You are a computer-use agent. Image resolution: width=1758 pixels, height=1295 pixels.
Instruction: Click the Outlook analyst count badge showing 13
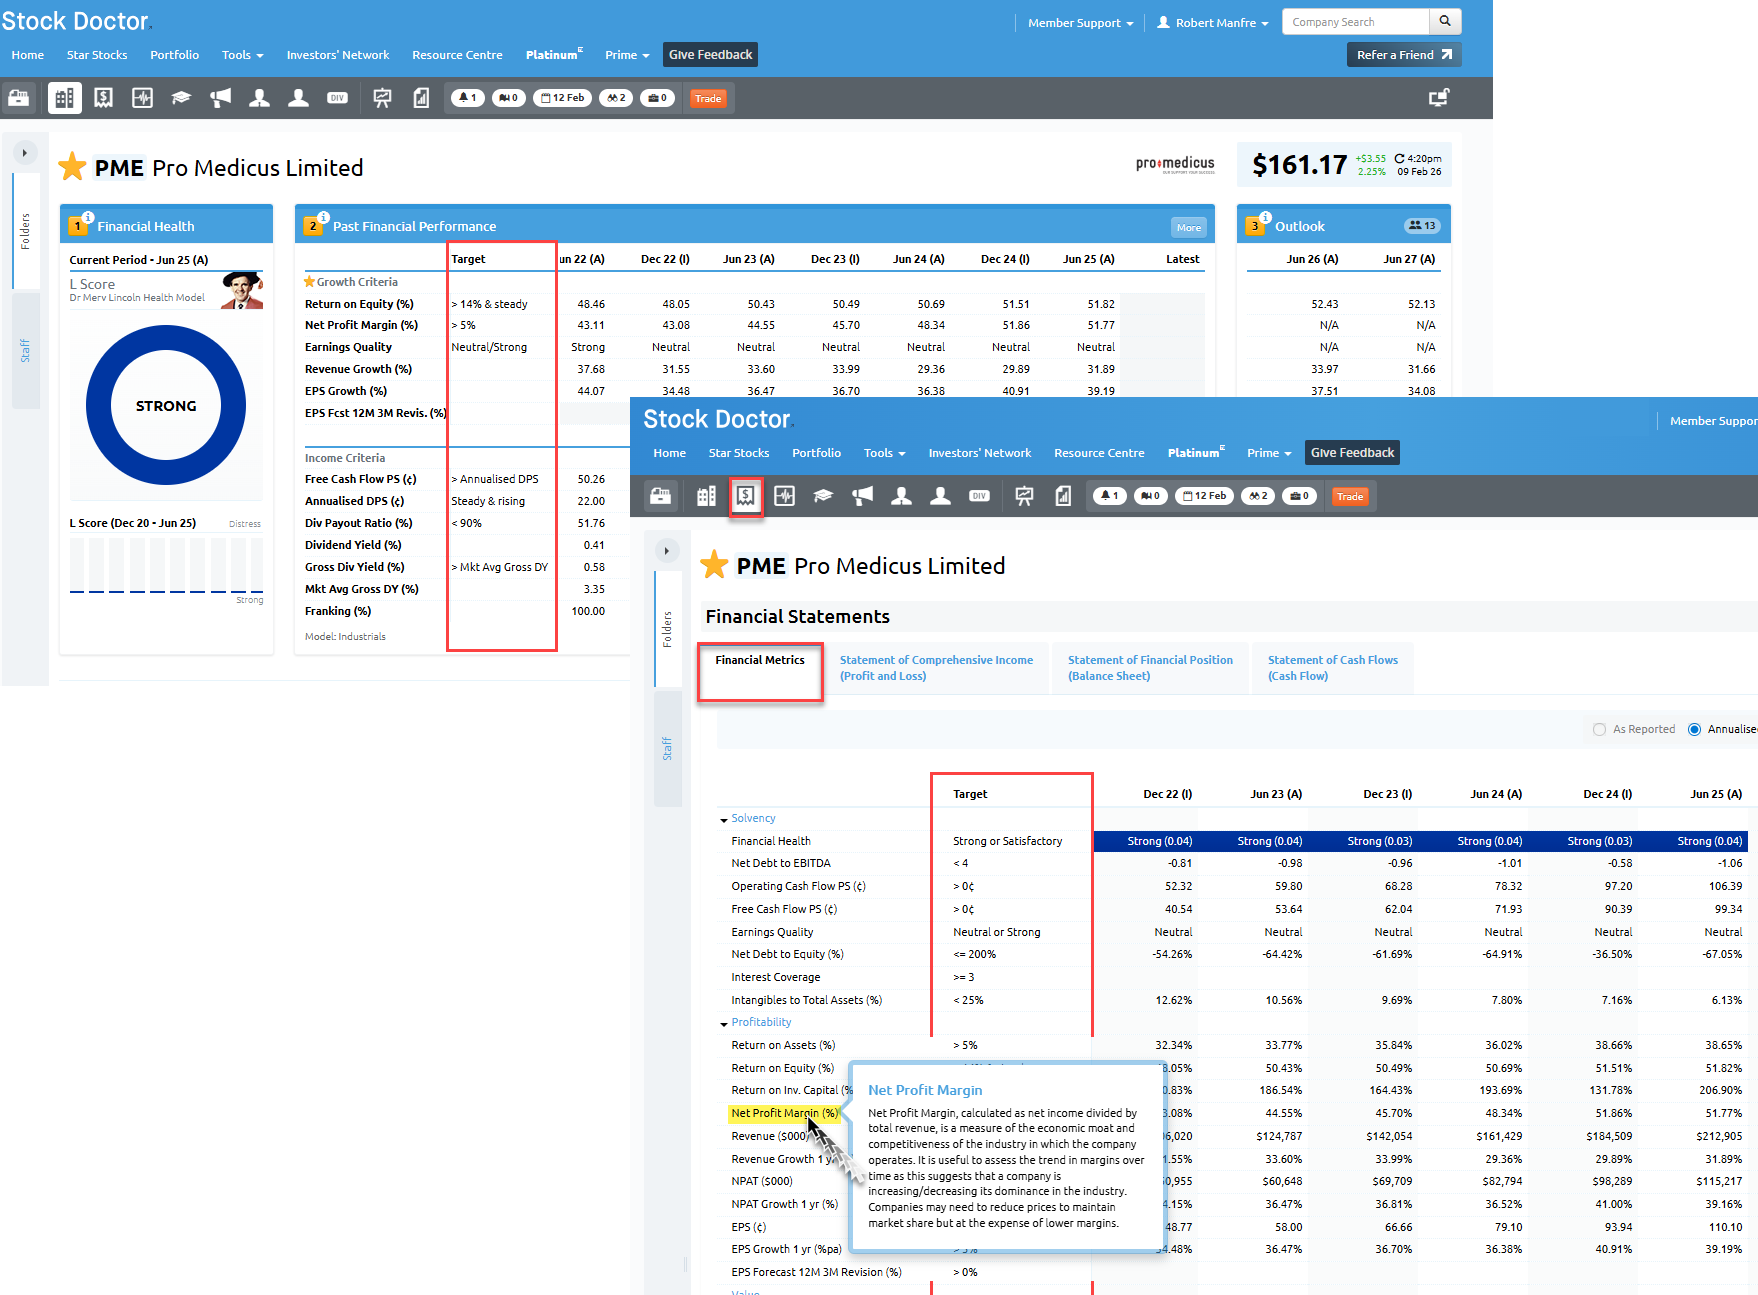point(1421,226)
